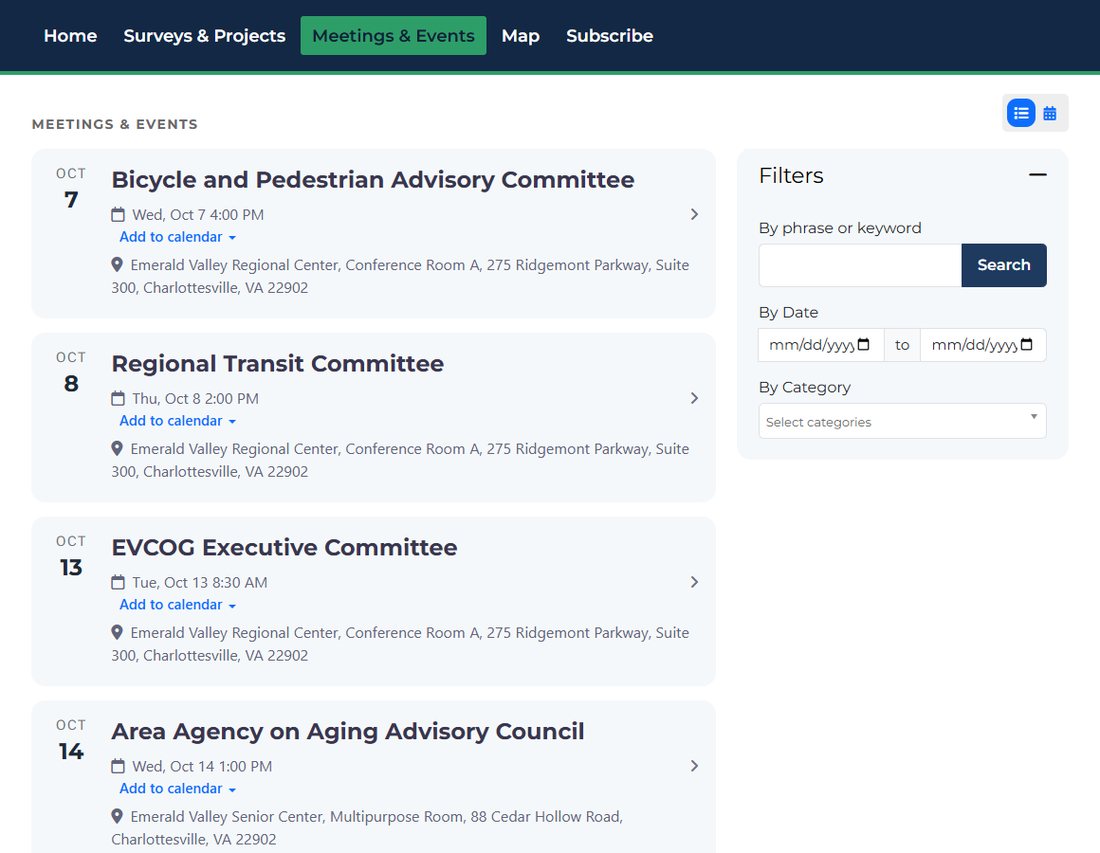Open Surveys & Projects menu

pos(204,36)
